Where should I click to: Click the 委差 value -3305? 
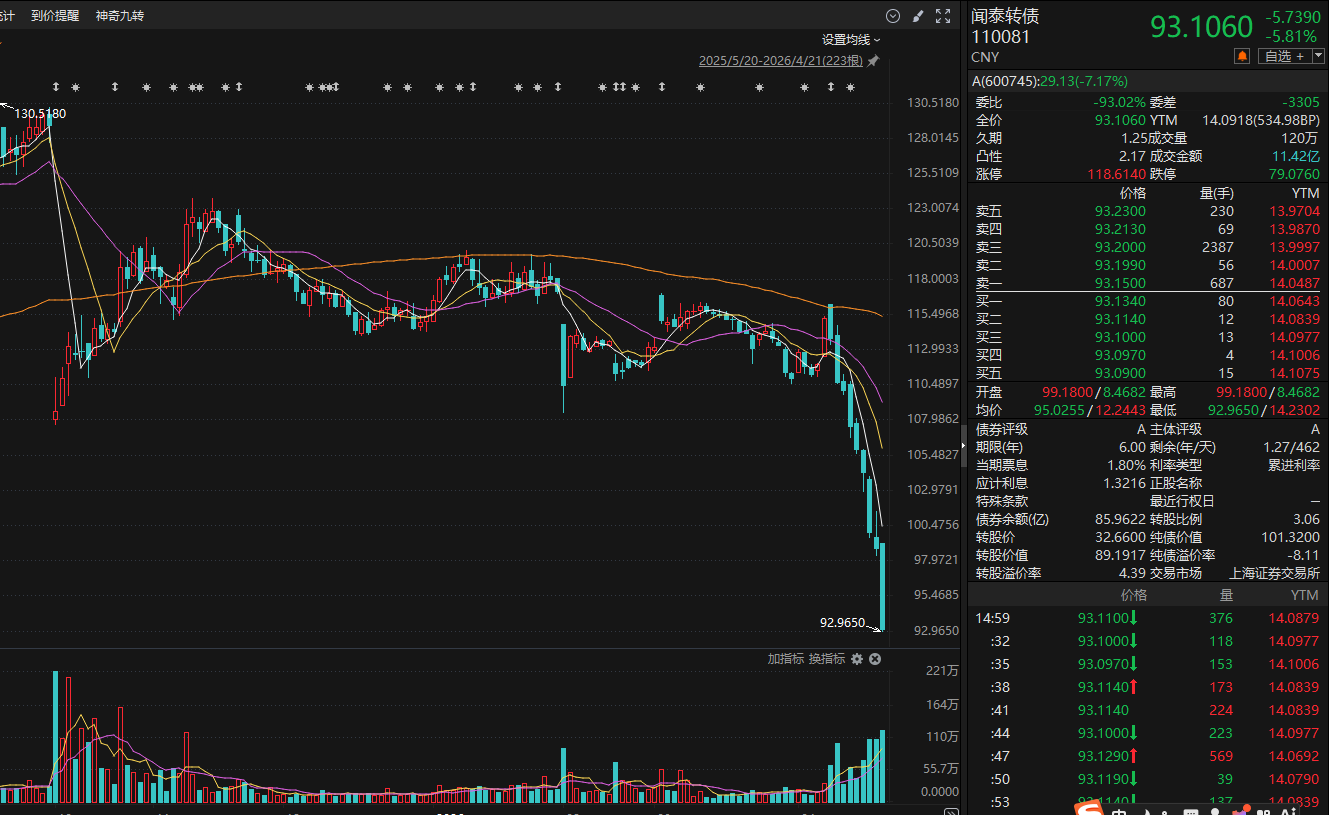pyautogui.click(x=1301, y=102)
